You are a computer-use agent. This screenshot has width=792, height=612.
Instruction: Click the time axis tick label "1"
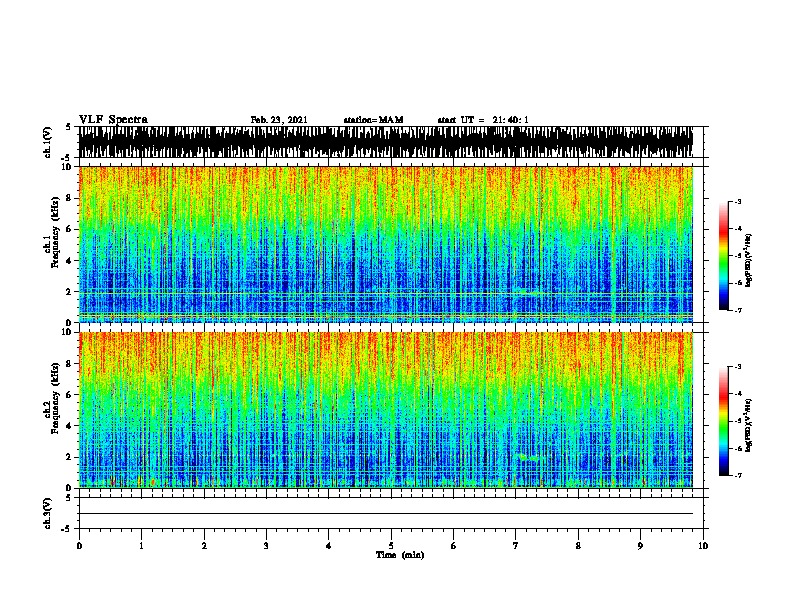pyautogui.click(x=141, y=546)
